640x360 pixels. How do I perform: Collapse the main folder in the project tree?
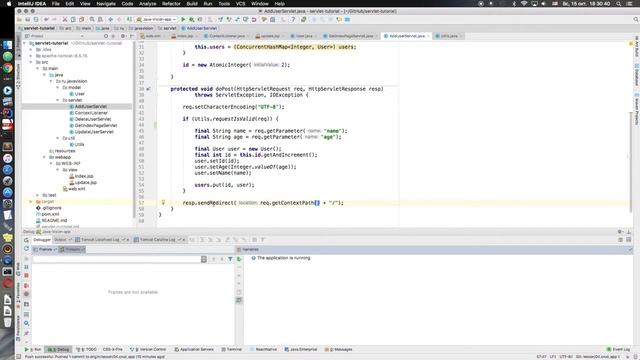pos(38,69)
